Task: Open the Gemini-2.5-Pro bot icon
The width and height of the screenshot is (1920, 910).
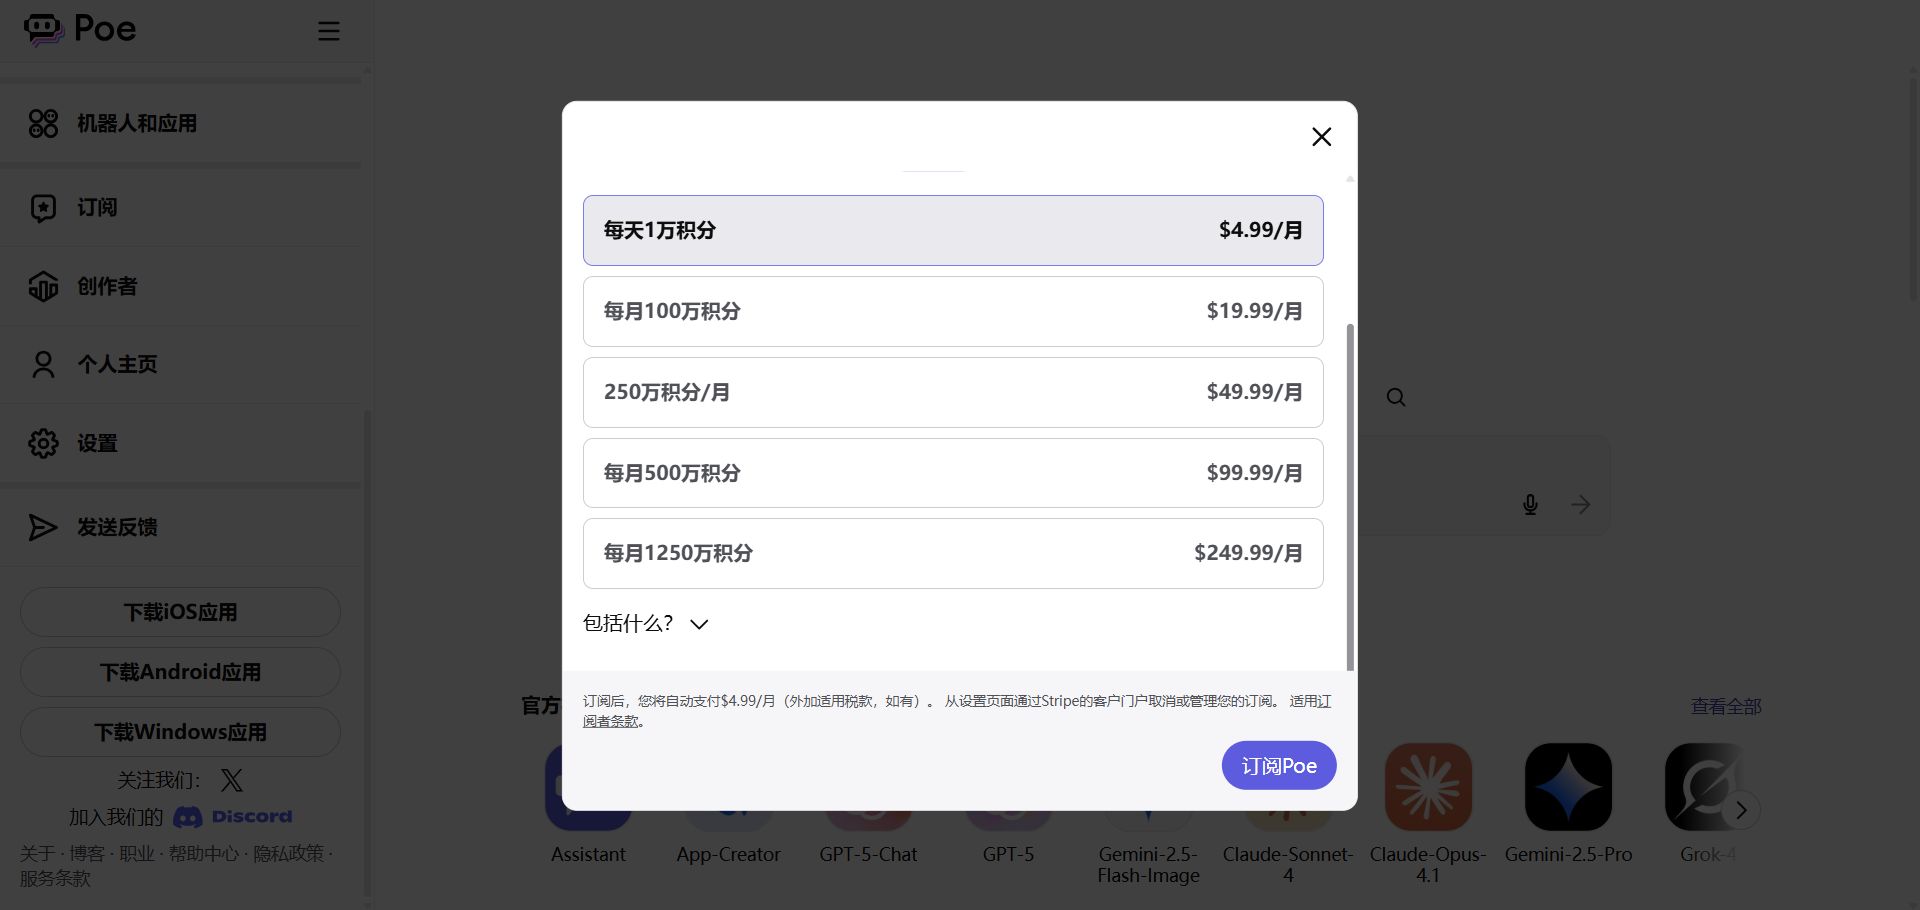Action: 1568,787
